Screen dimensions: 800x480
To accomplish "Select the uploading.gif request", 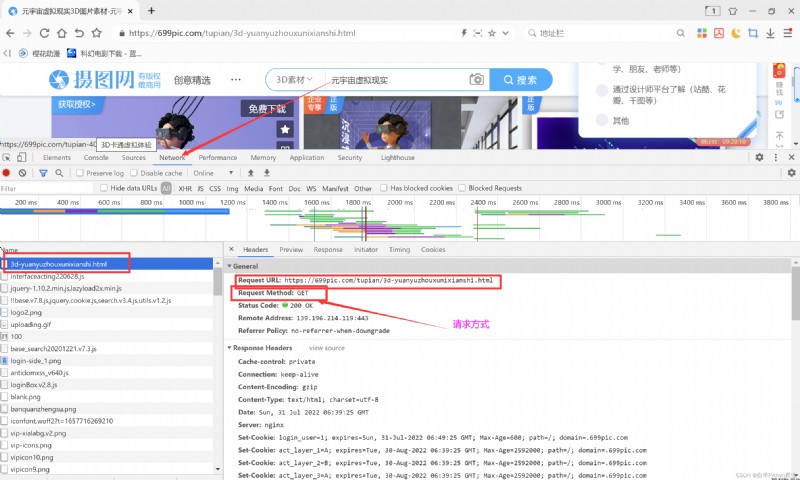I will tap(106, 324).
